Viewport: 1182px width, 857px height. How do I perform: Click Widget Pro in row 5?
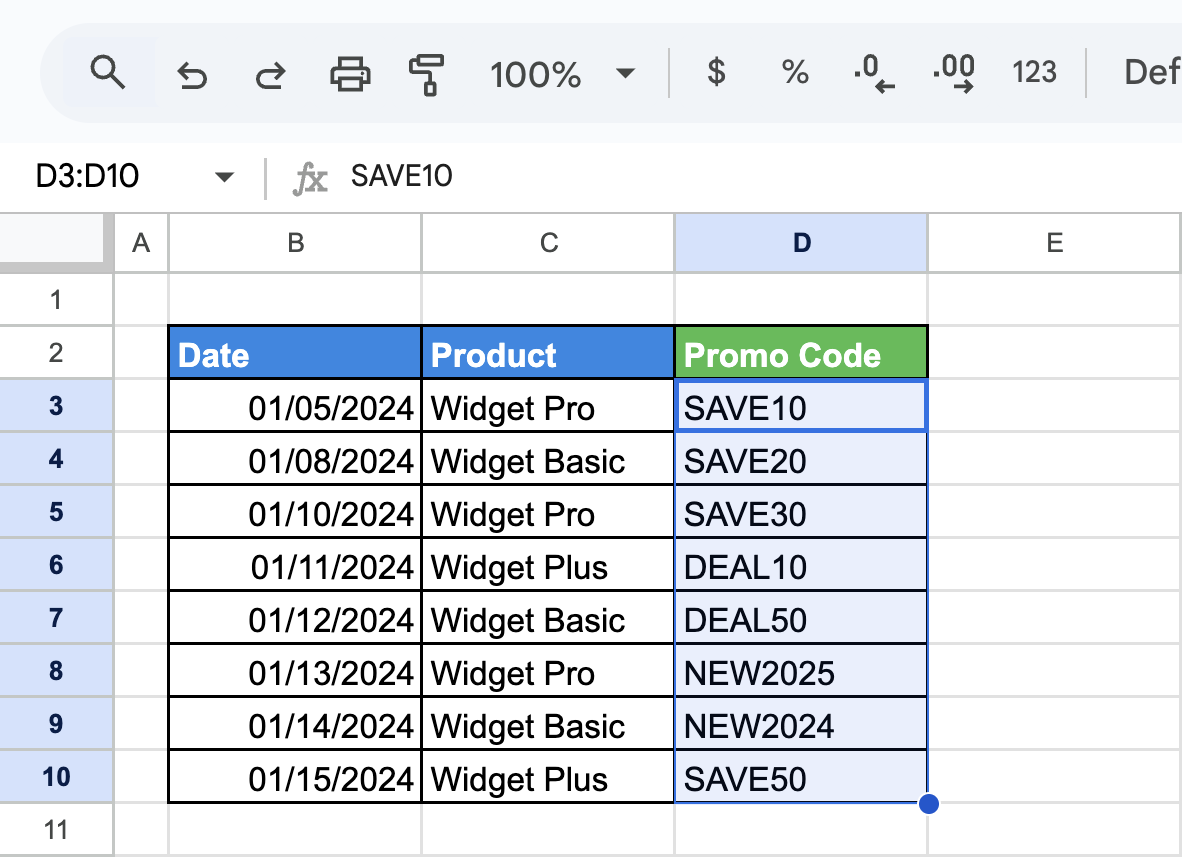coord(548,512)
